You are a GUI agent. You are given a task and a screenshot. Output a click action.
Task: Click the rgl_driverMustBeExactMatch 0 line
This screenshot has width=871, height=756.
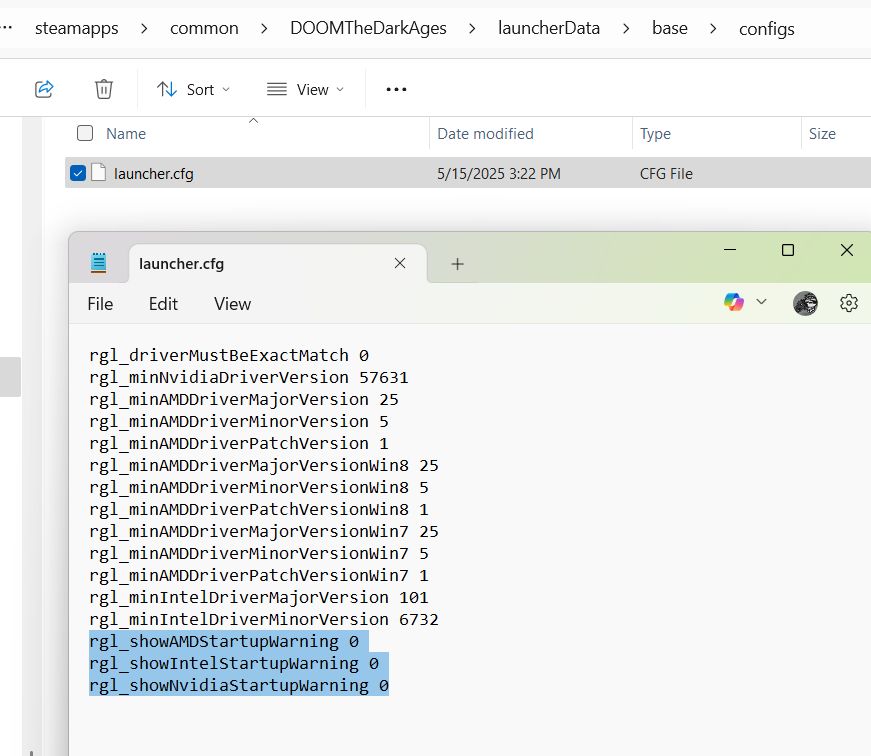pyautogui.click(x=229, y=356)
